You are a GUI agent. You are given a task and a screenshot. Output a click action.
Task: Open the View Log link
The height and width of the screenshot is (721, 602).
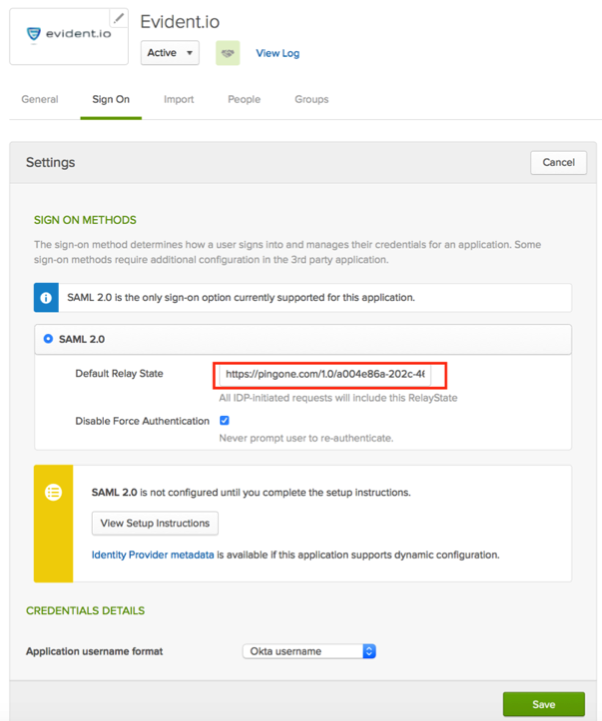[277, 53]
